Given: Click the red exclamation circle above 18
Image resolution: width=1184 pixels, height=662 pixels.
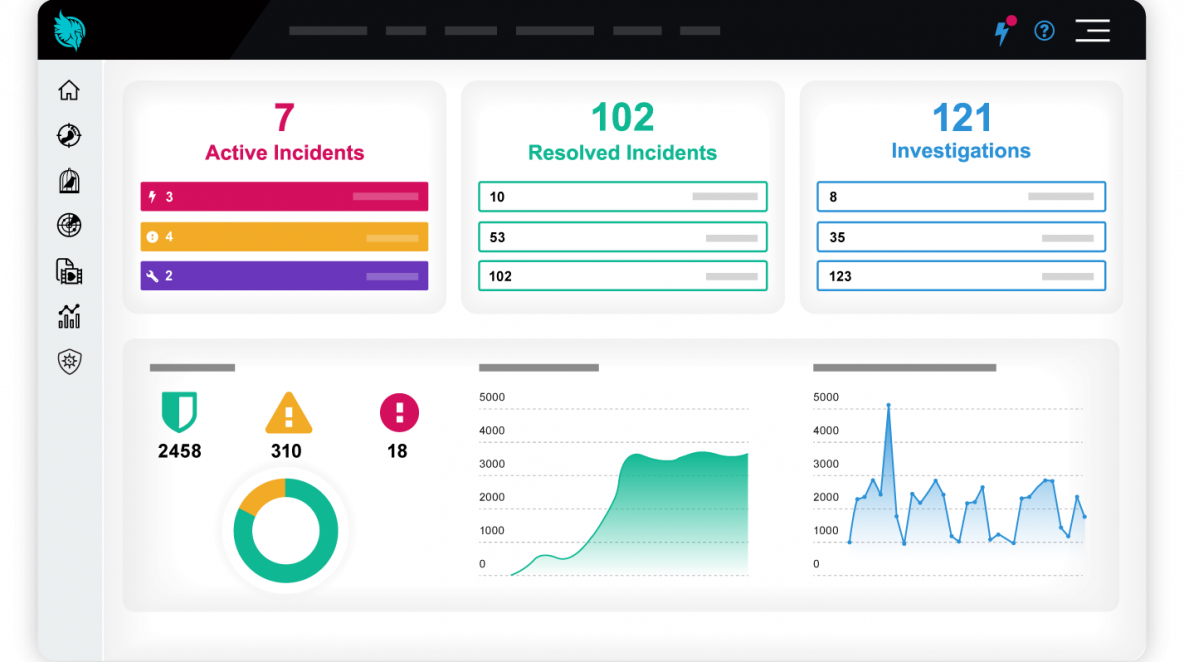Looking at the screenshot, I should [399, 412].
